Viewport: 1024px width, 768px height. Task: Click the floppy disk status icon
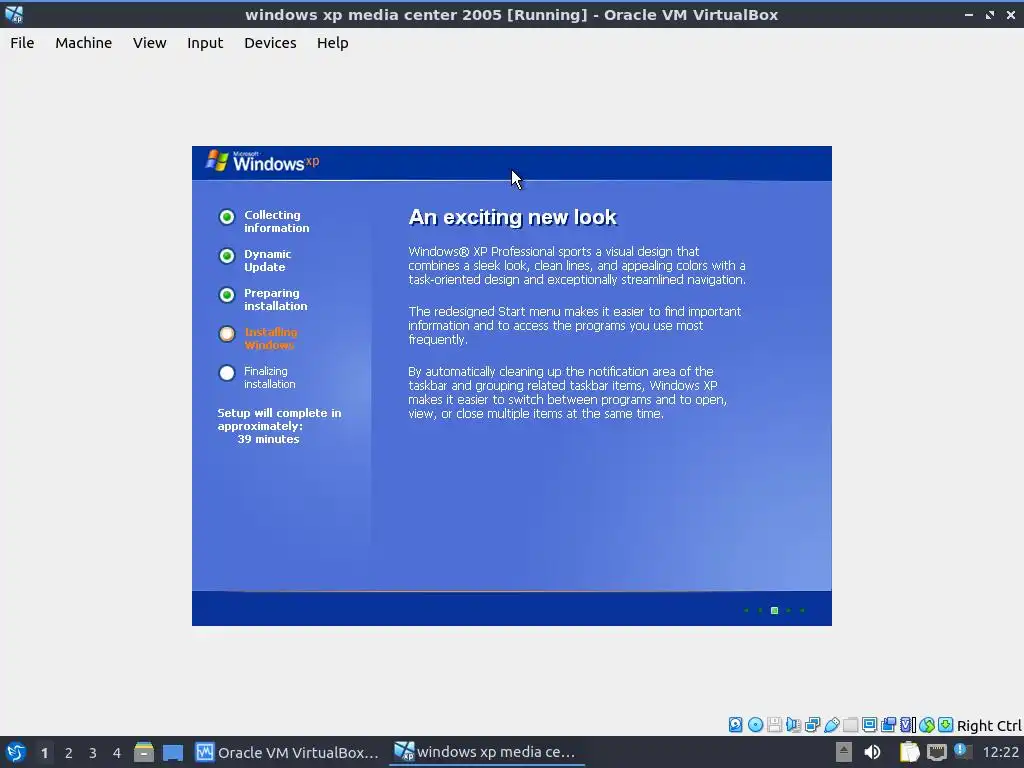pos(775,725)
